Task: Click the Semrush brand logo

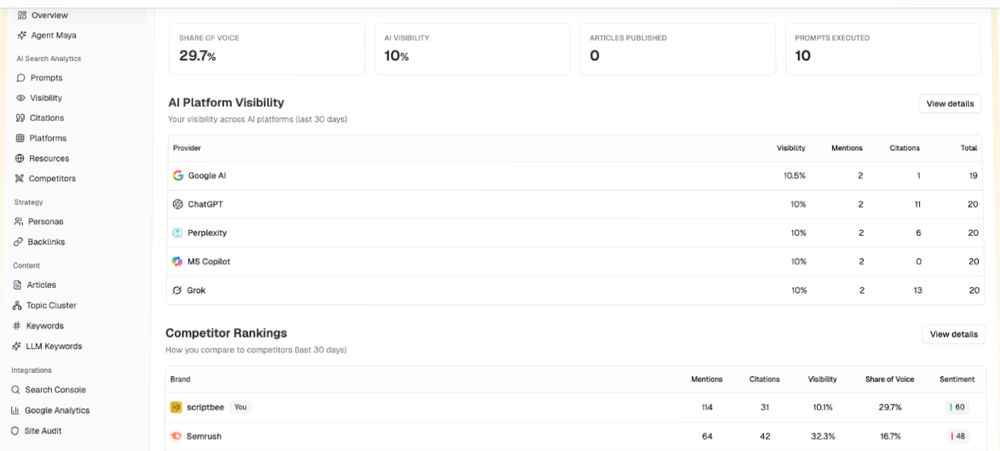Action: pyautogui.click(x=176, y=437)
